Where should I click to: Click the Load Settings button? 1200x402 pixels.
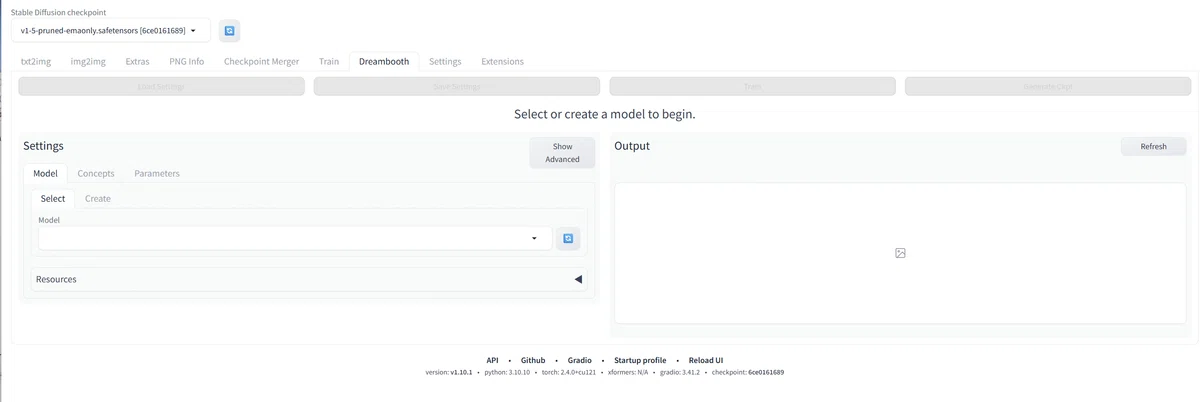(161, 87)
